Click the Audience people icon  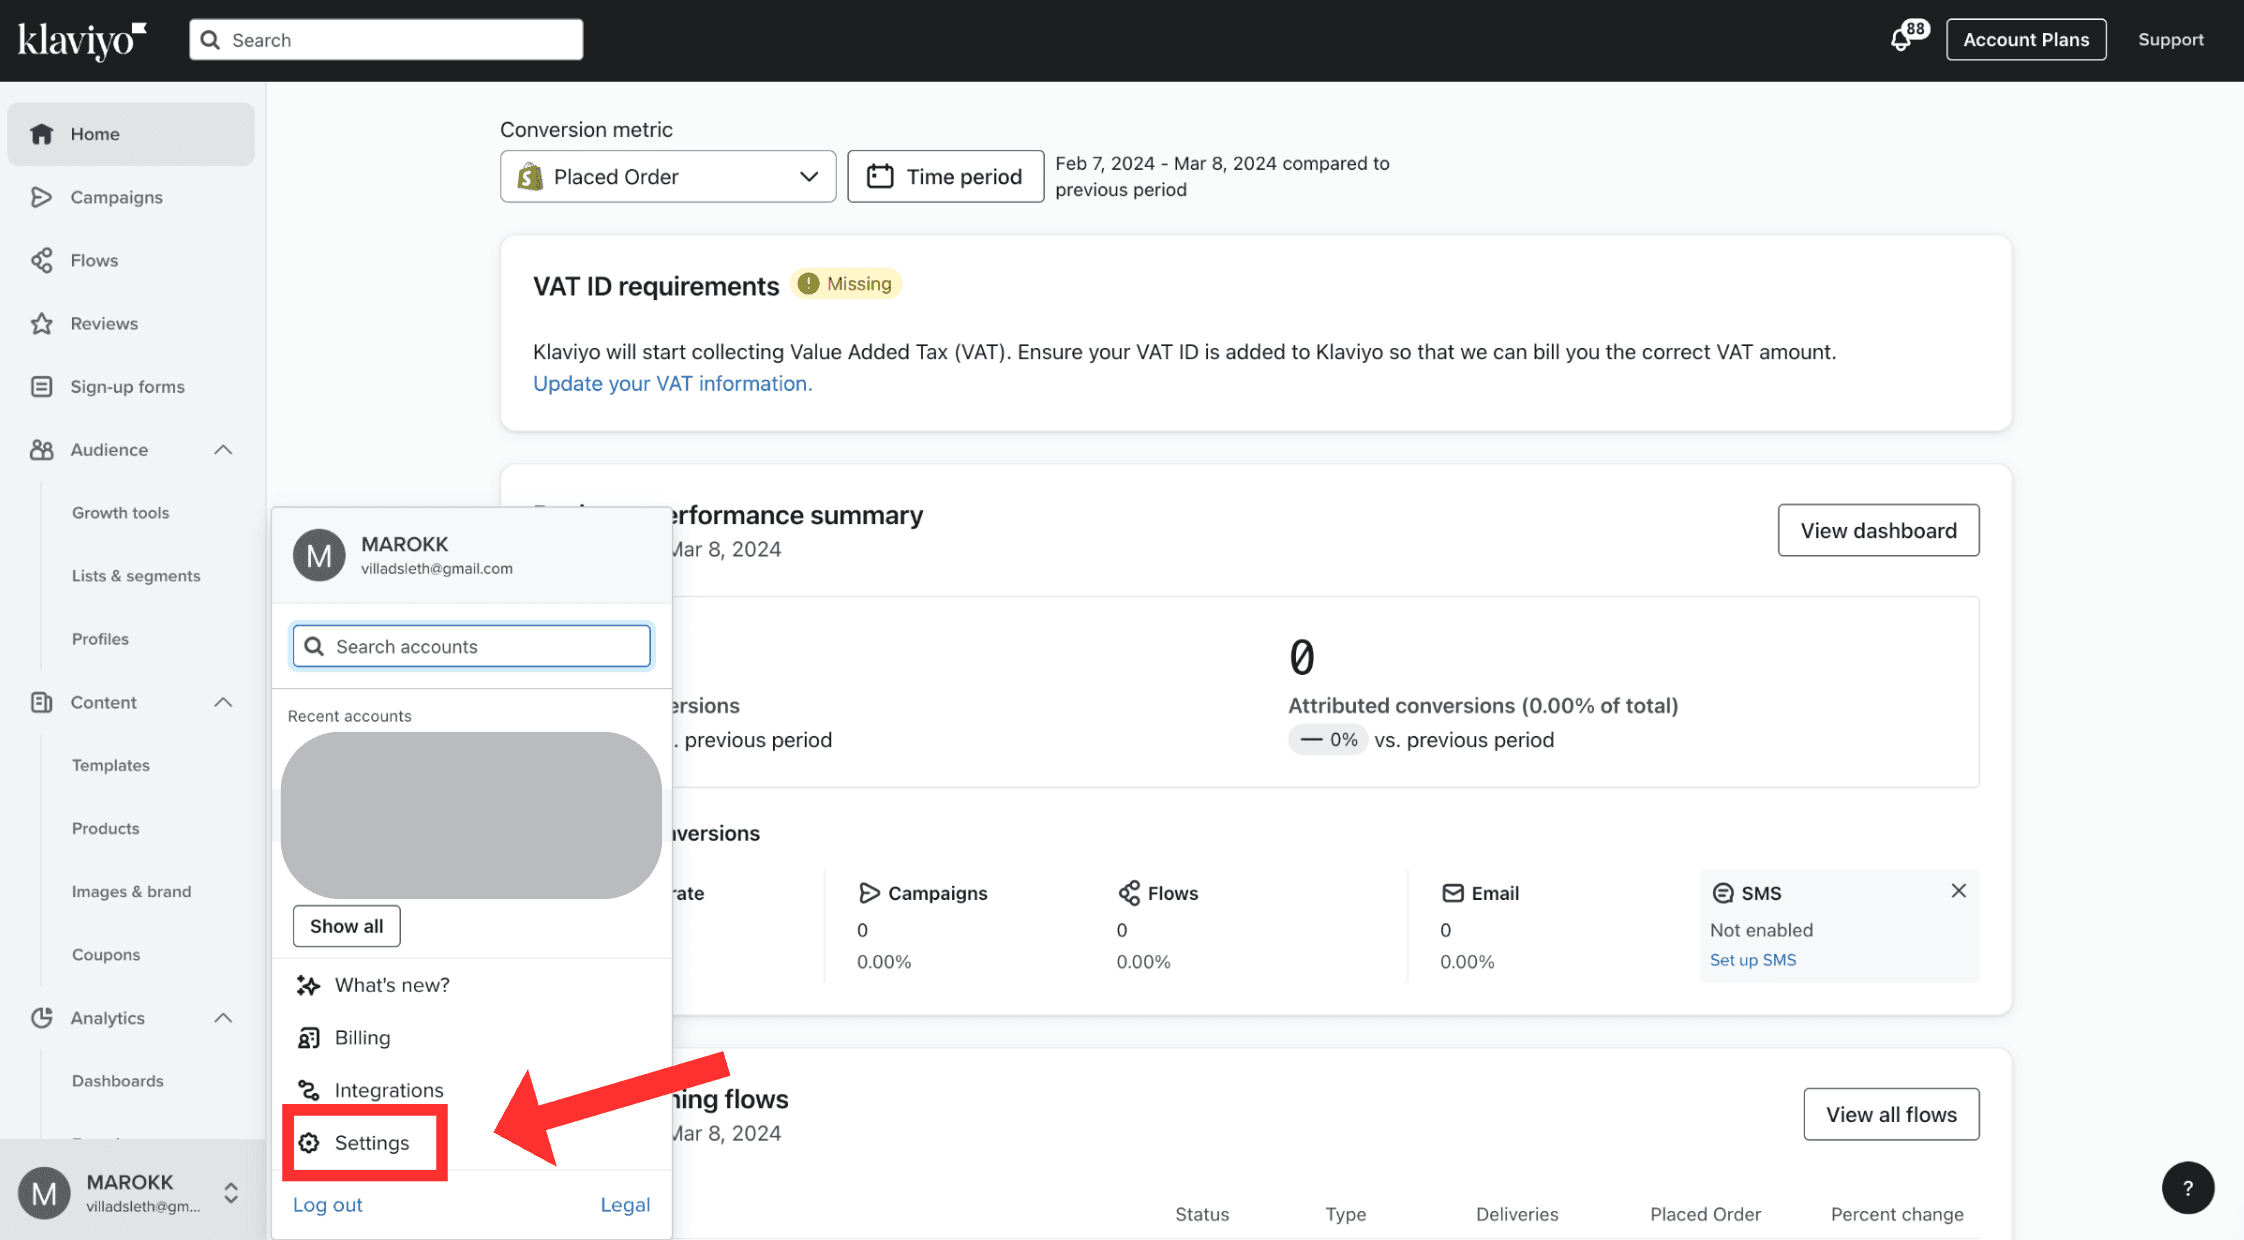coord(41,450)
